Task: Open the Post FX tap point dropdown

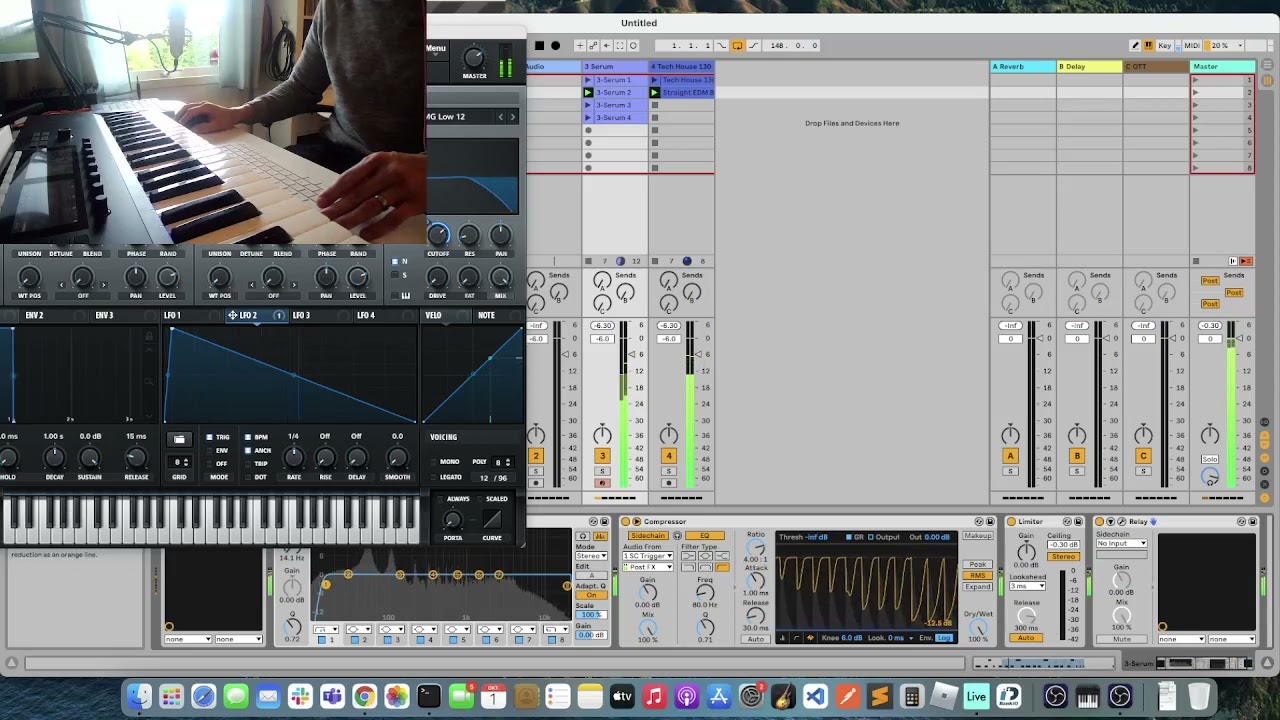Action: pyautogui.click(x=648, y=567)
